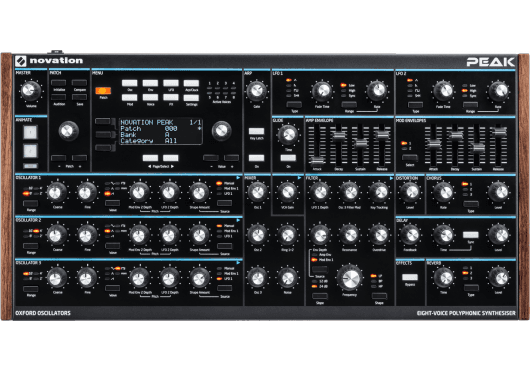Image resolution: width=530 pixels, height=371 pixels.
Task: Cycle LFO 2 Range button
Action: point(471,105)
